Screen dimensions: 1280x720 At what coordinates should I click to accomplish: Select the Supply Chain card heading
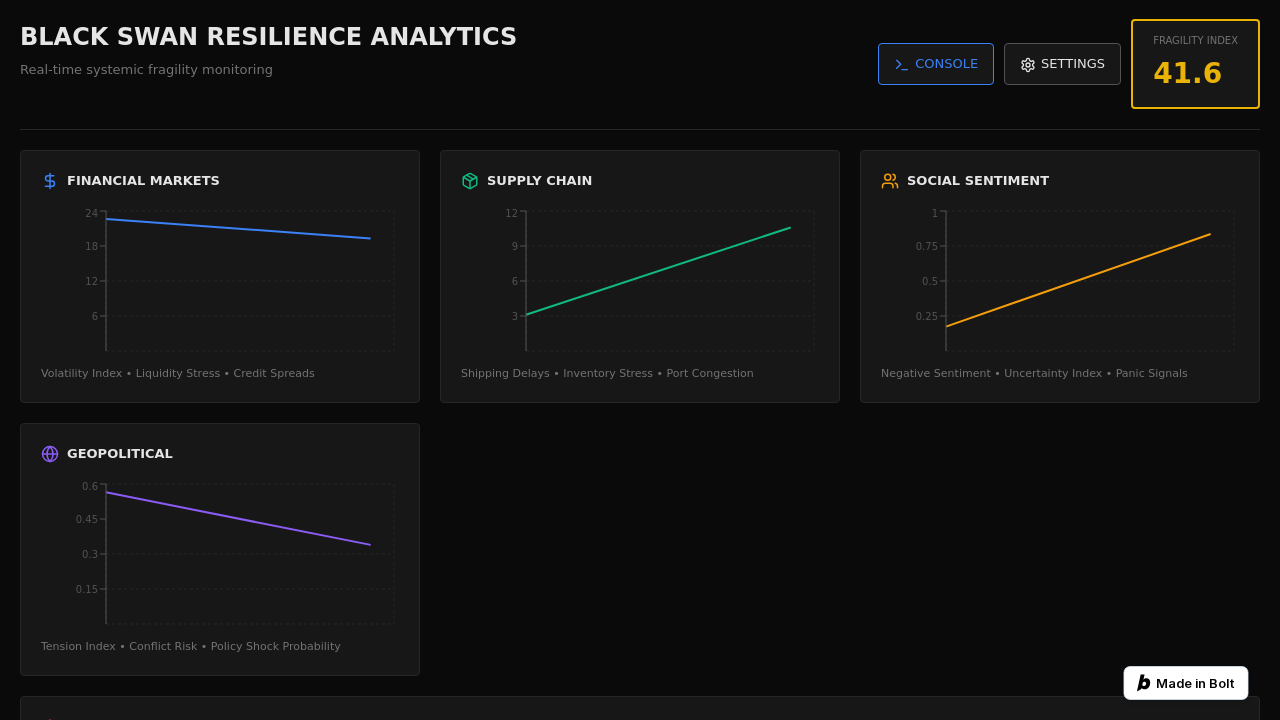[539, 181]
